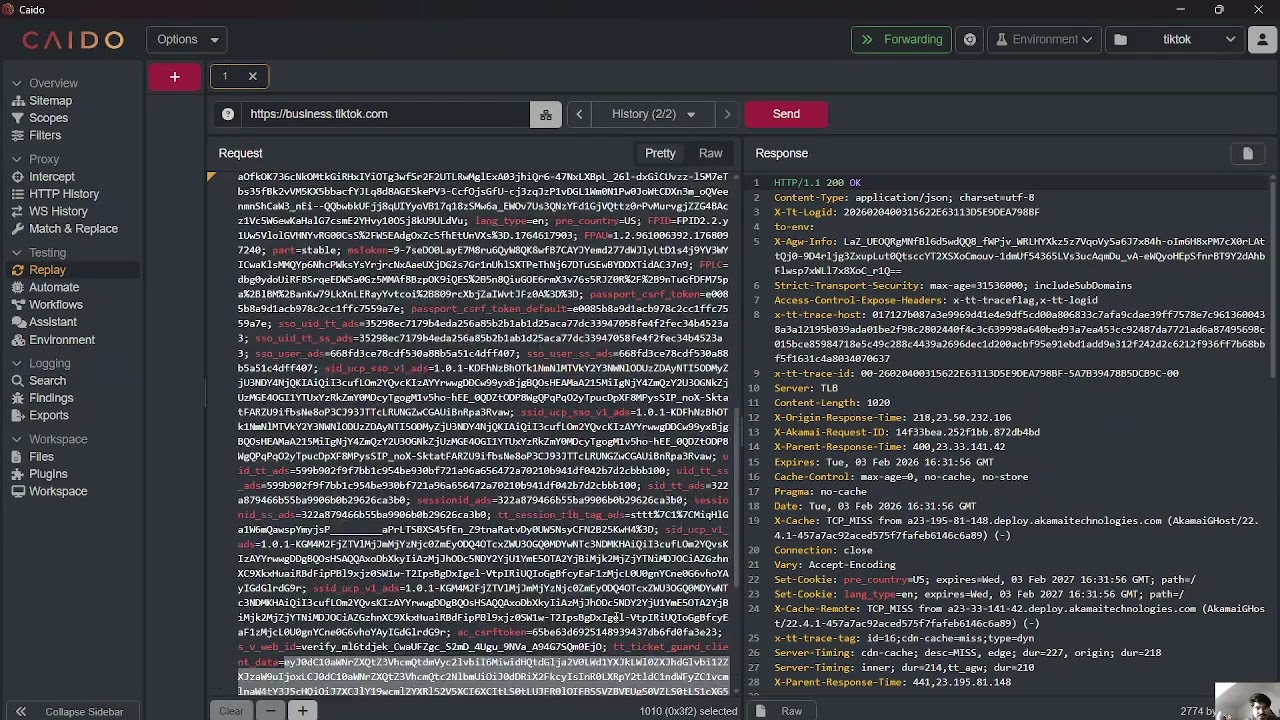Click the Vary: Accept-Encoding header
Viewport: 1280px width, 720px height.
click(x=835, y=565)
